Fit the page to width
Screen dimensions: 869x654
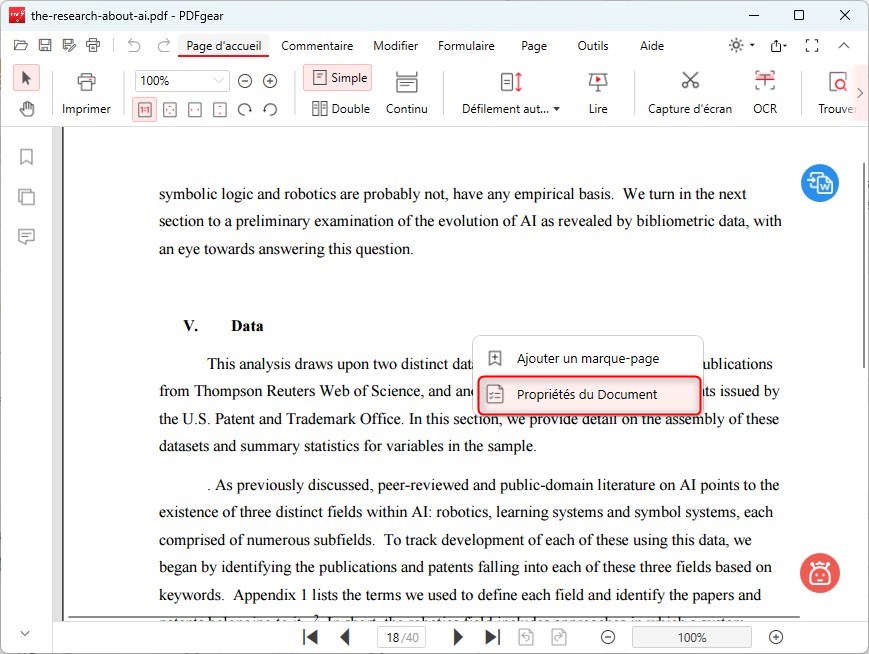195,110
